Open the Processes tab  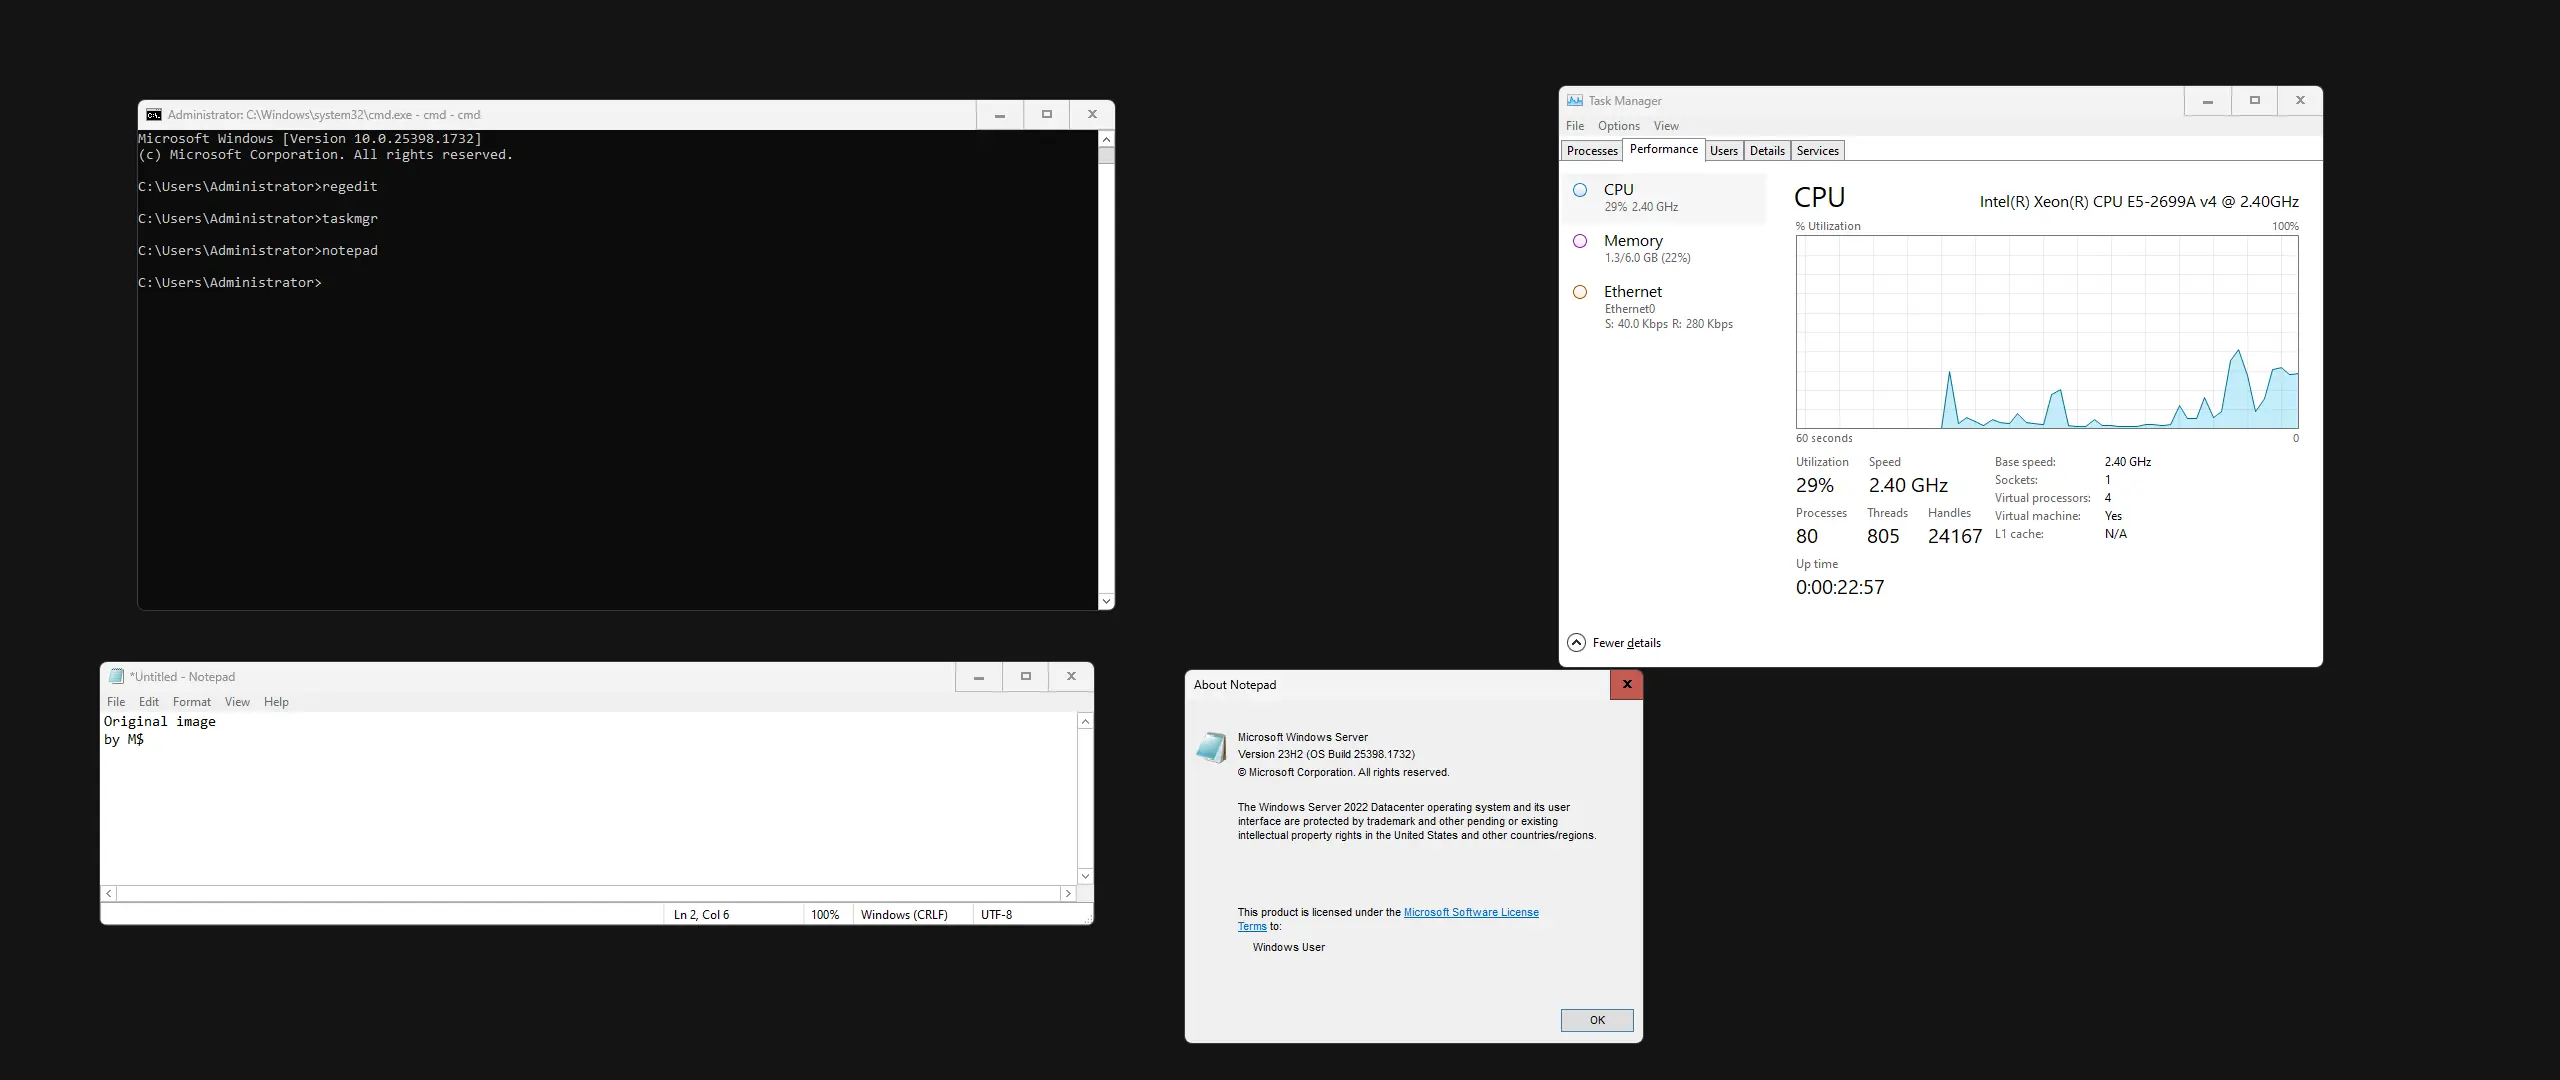pos(1591,151)
